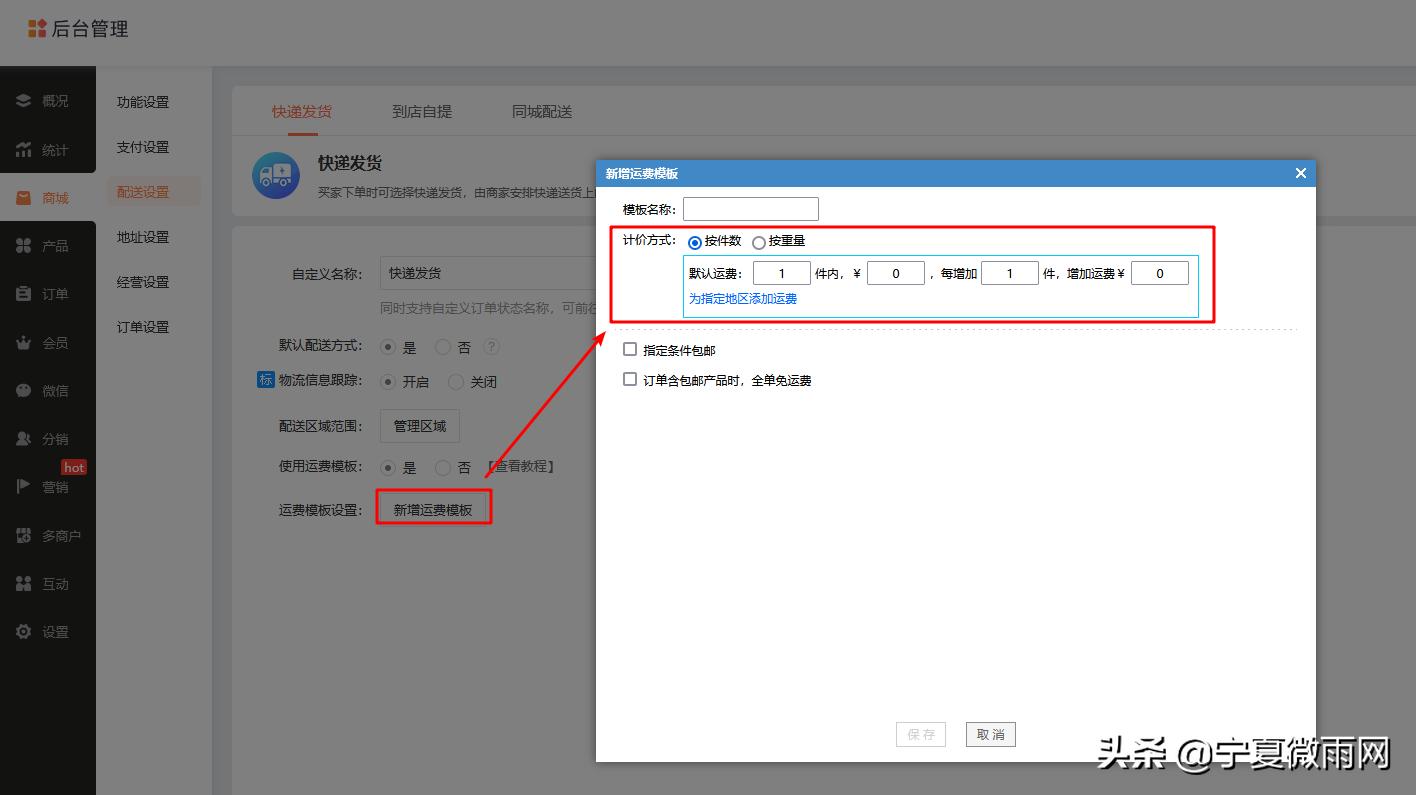Open the 概况 (Overview) sidebar icon
The width and height of the screenshot is (1416, 795).
point(23,100)
